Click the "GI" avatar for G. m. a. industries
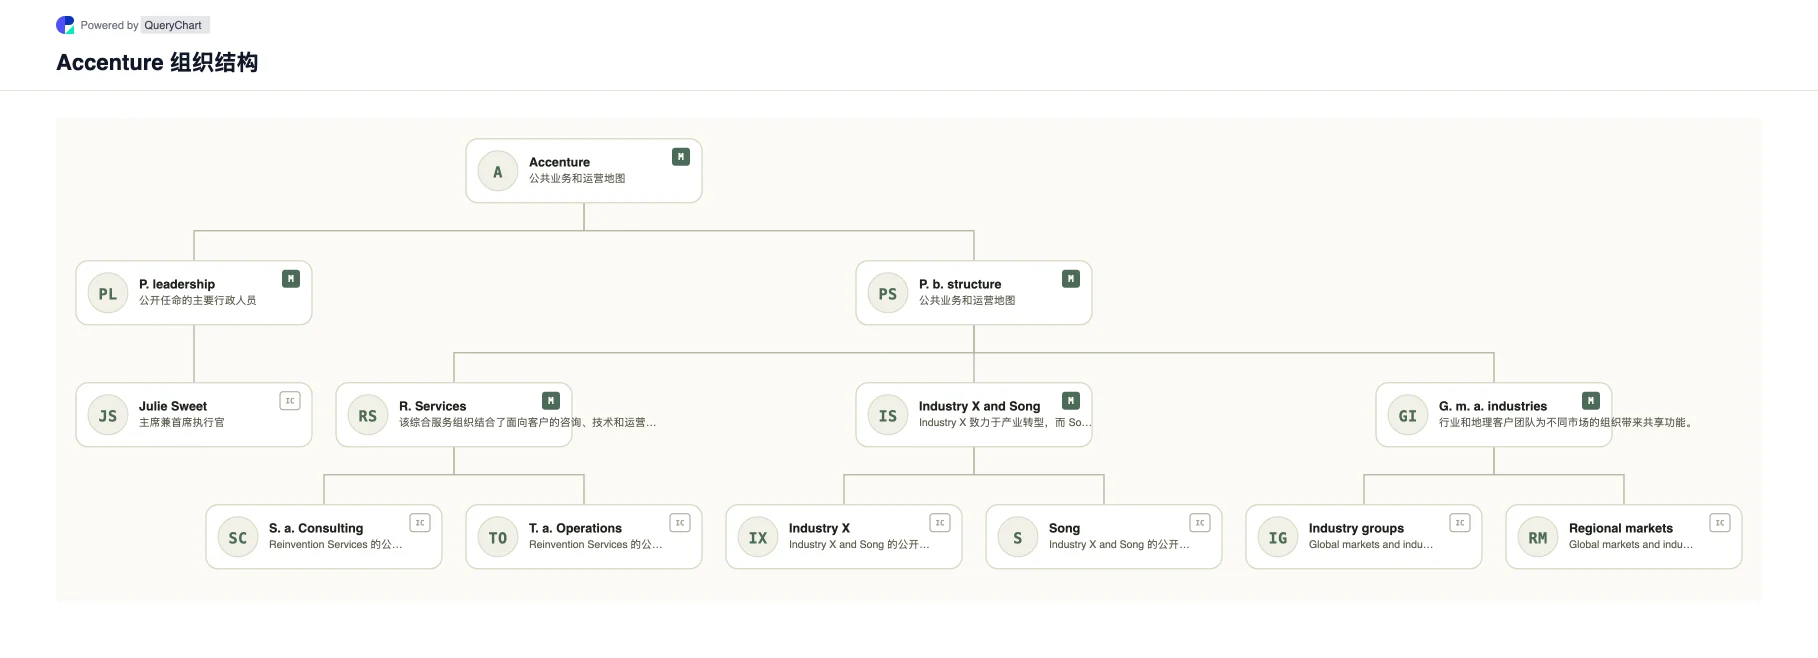This screenshot has height=658, width=1818. point(1408,416)
